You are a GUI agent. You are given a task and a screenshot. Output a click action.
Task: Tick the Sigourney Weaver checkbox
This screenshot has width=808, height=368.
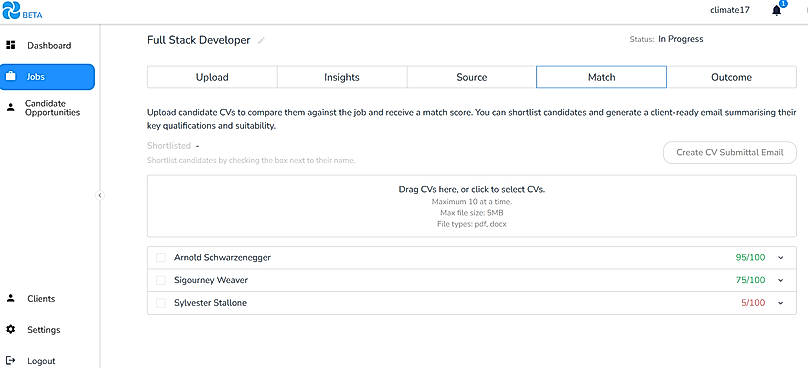point(161,280)
